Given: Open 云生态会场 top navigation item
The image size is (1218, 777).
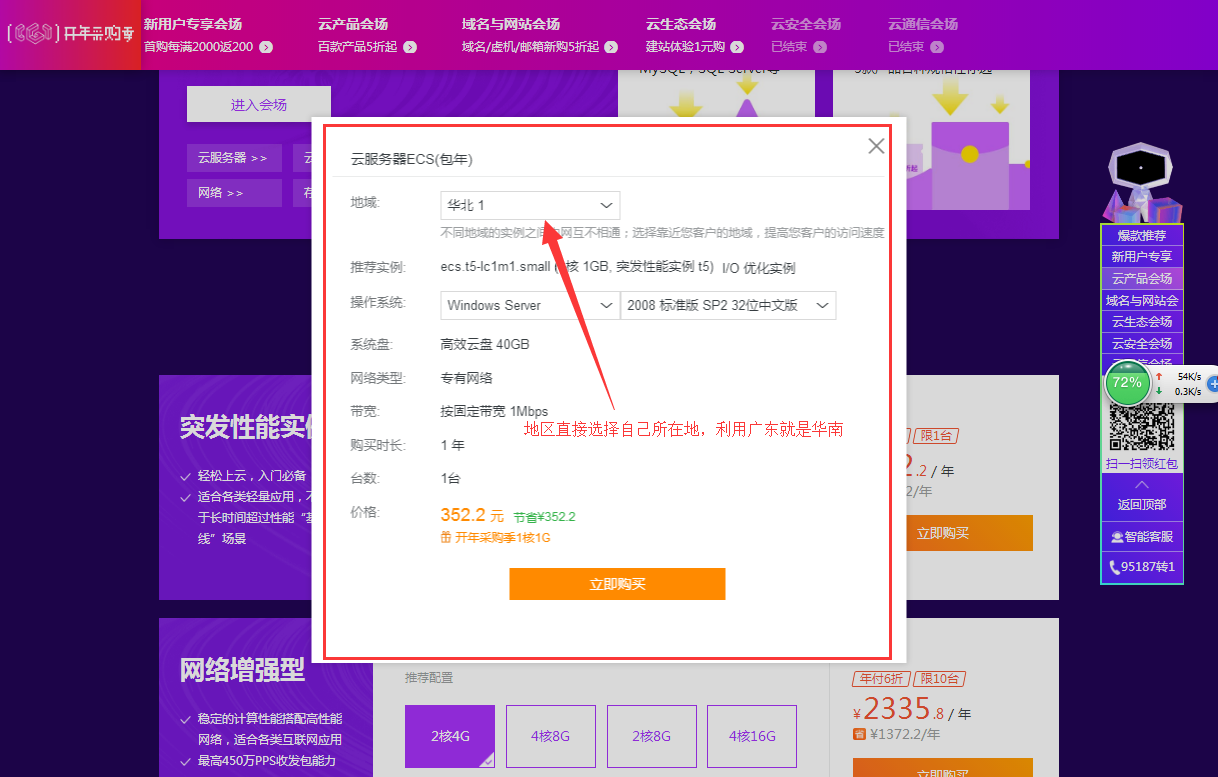Looking at the screenshot, I should (x=681, y=24).
